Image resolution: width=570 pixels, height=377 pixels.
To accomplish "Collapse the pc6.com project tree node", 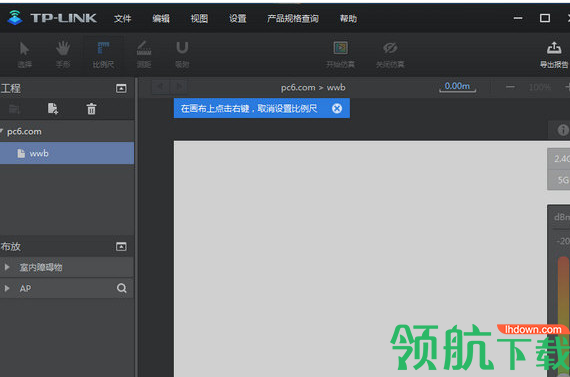I will pos(2,131).
